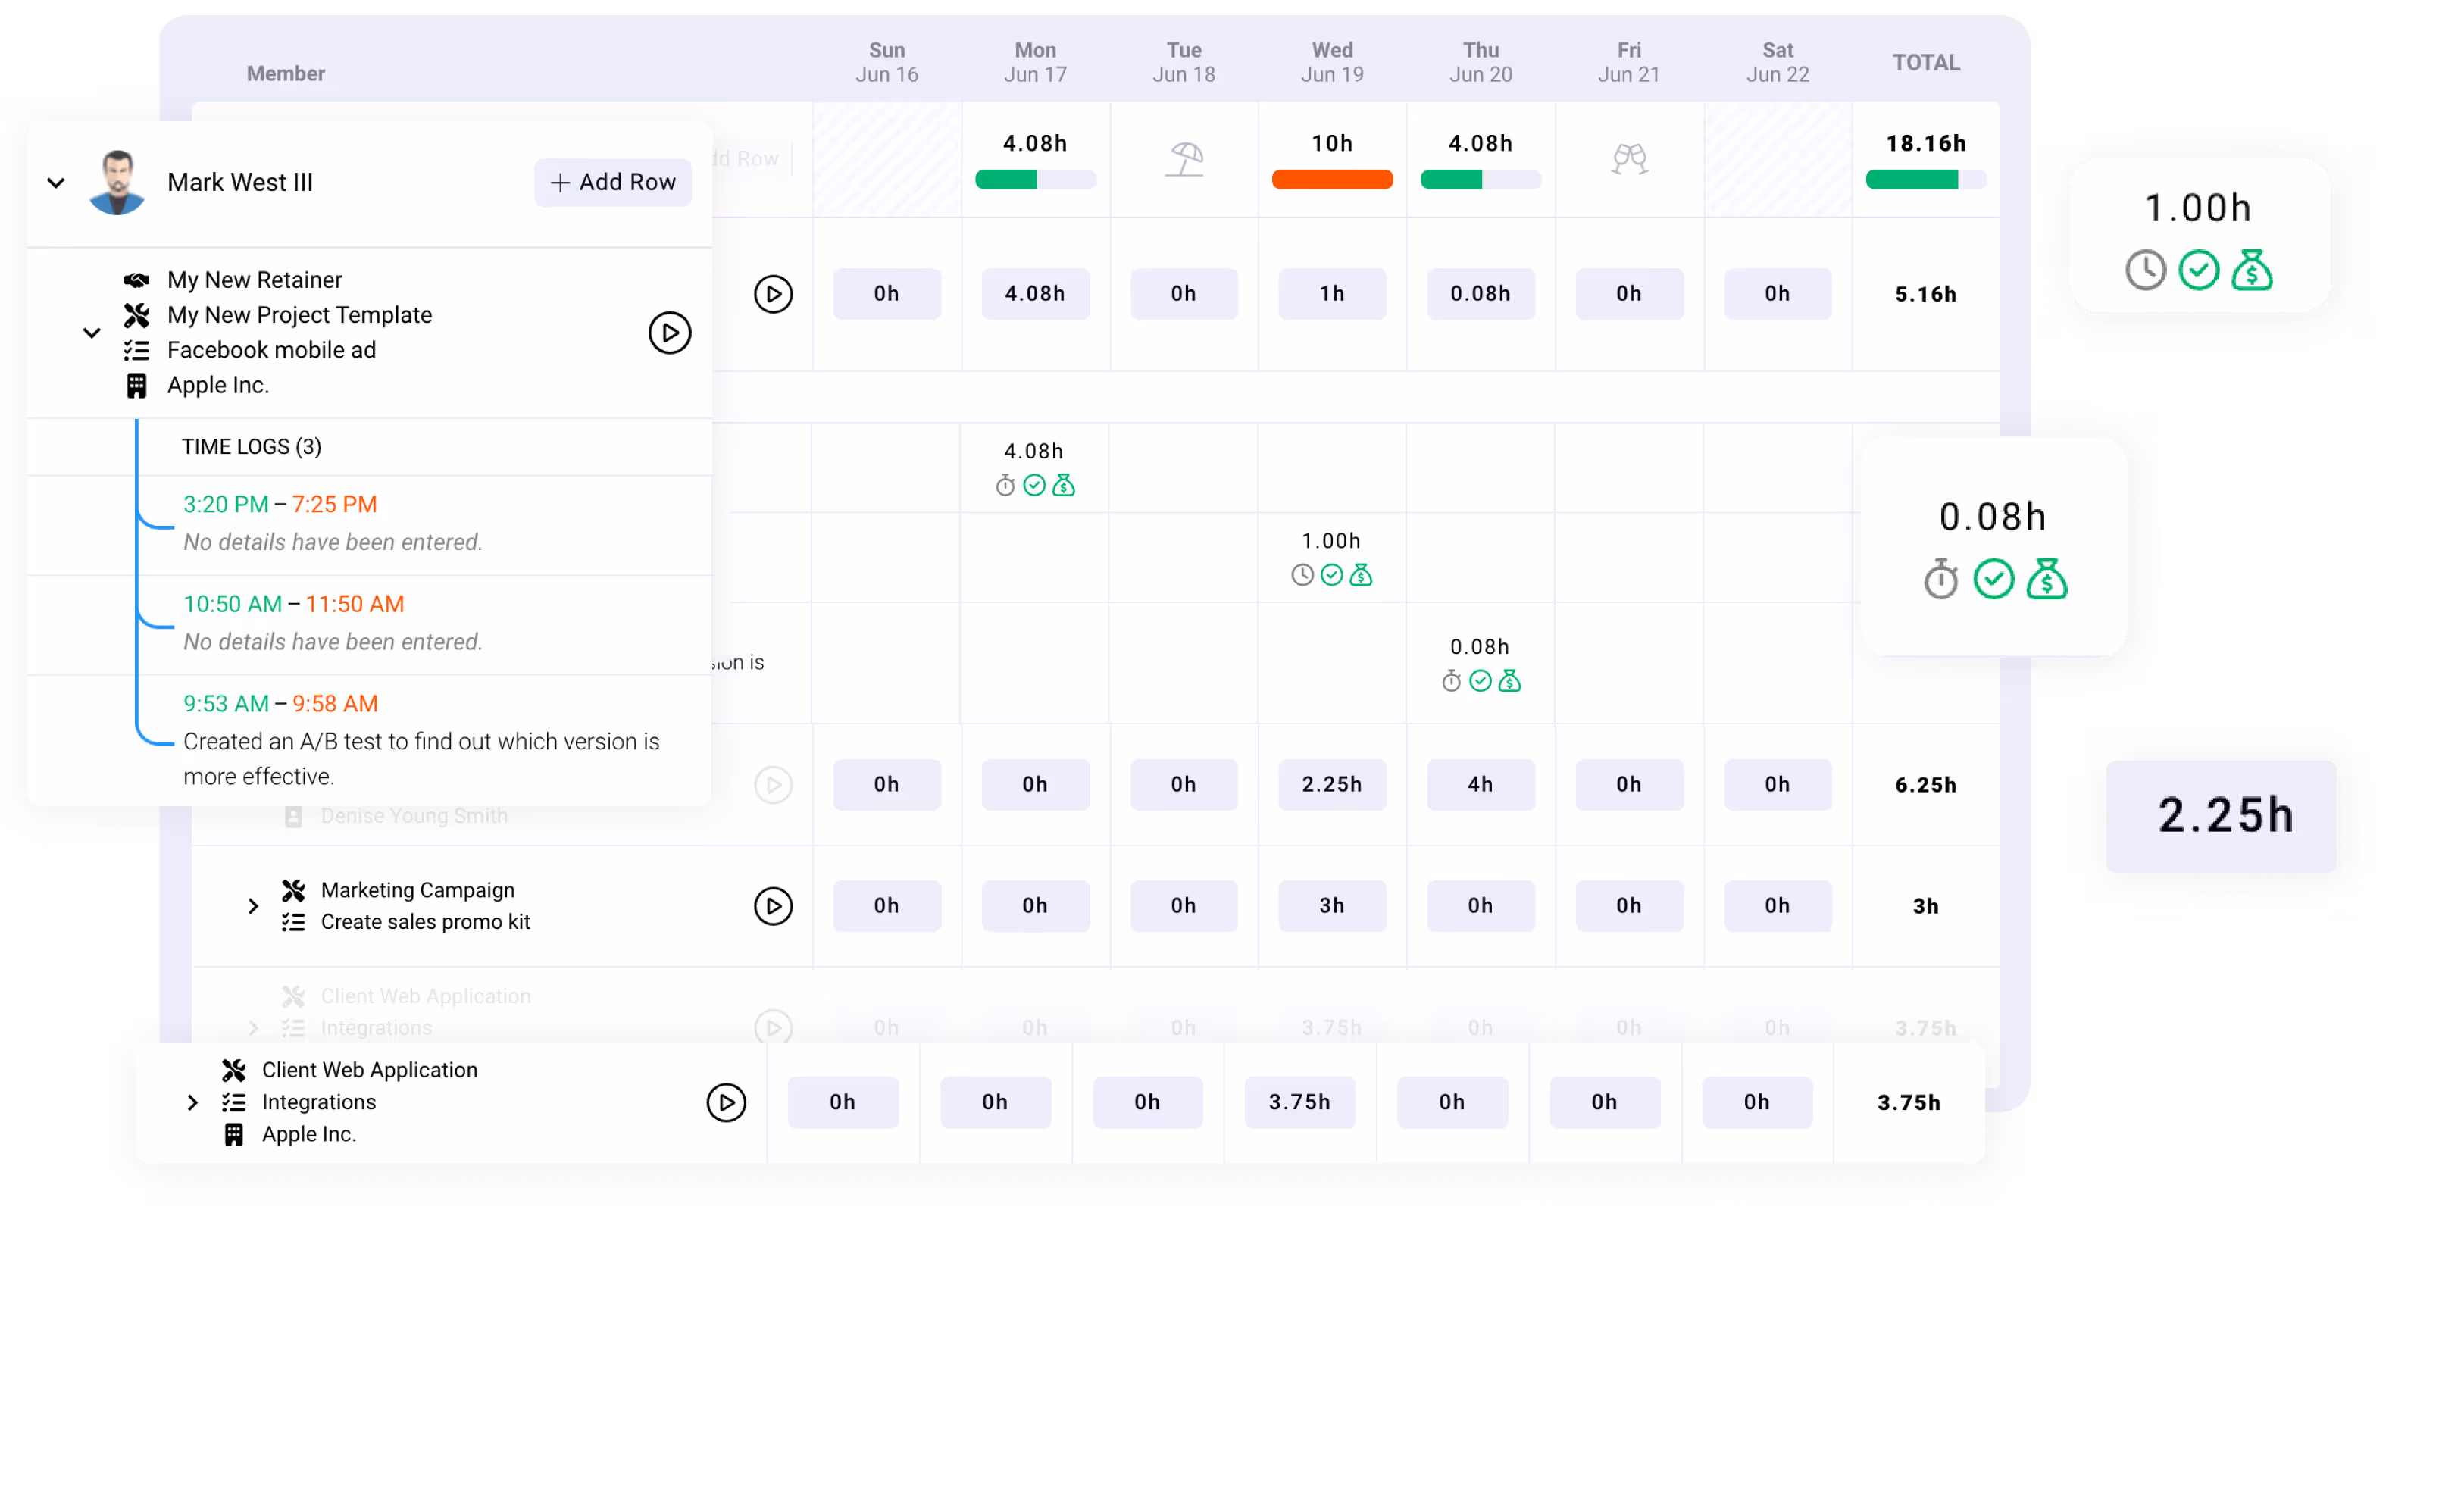Edit the Monday 4.08h cell for Facebook ad
Viewport: 2464px width, 1485px height.
(x=1034, y=294)
